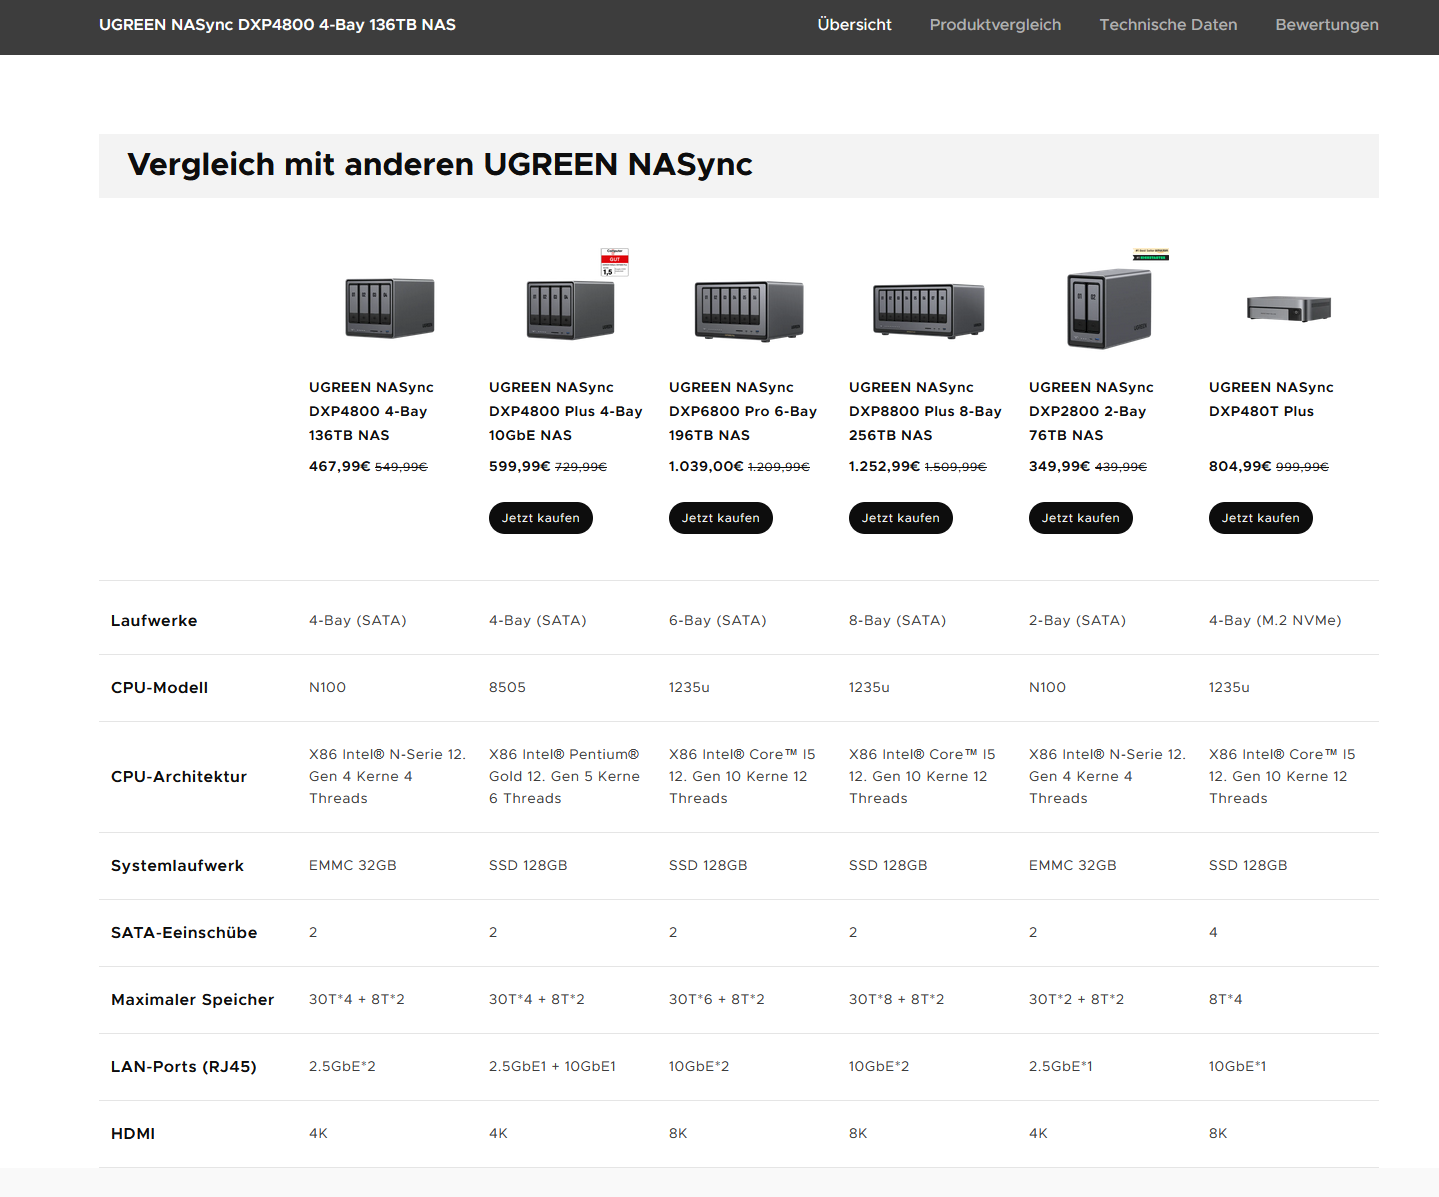Select the Pentium Gold architecture cell

pyautogui.click(x=564, y=777)
